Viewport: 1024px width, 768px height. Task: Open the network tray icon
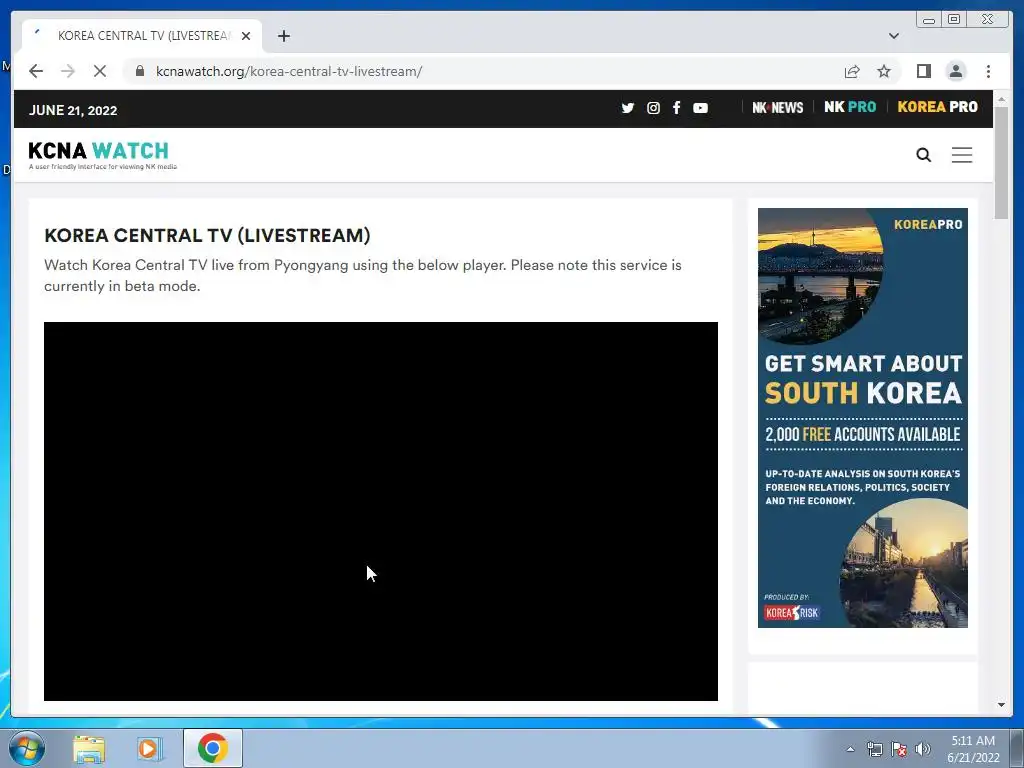click(x=874, y=749)
